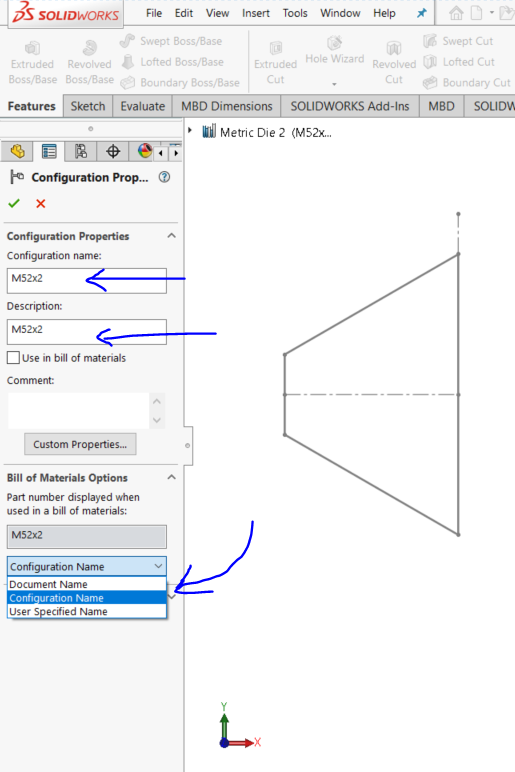The image size is (515, 772).
Task: Switch to the Features tab
Action: tap(32, 106)
